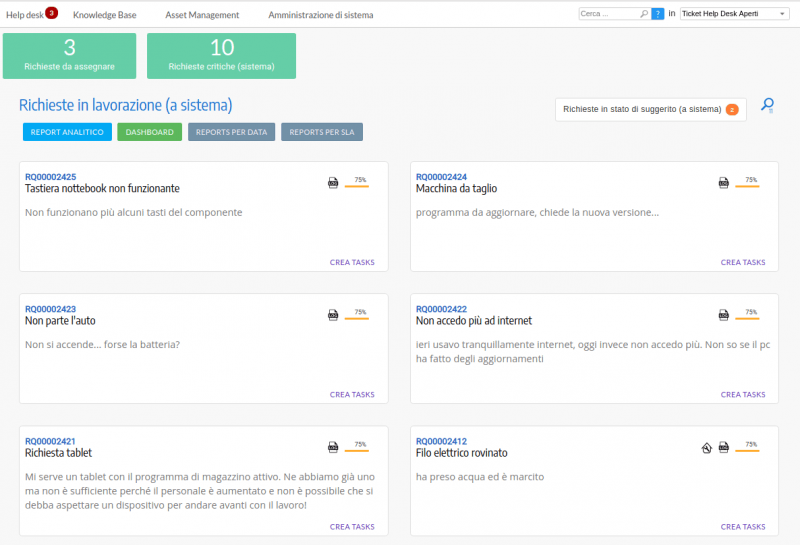Click description 'programma da aggiornare, chiede la nuova versione...'

pos(537,213)
